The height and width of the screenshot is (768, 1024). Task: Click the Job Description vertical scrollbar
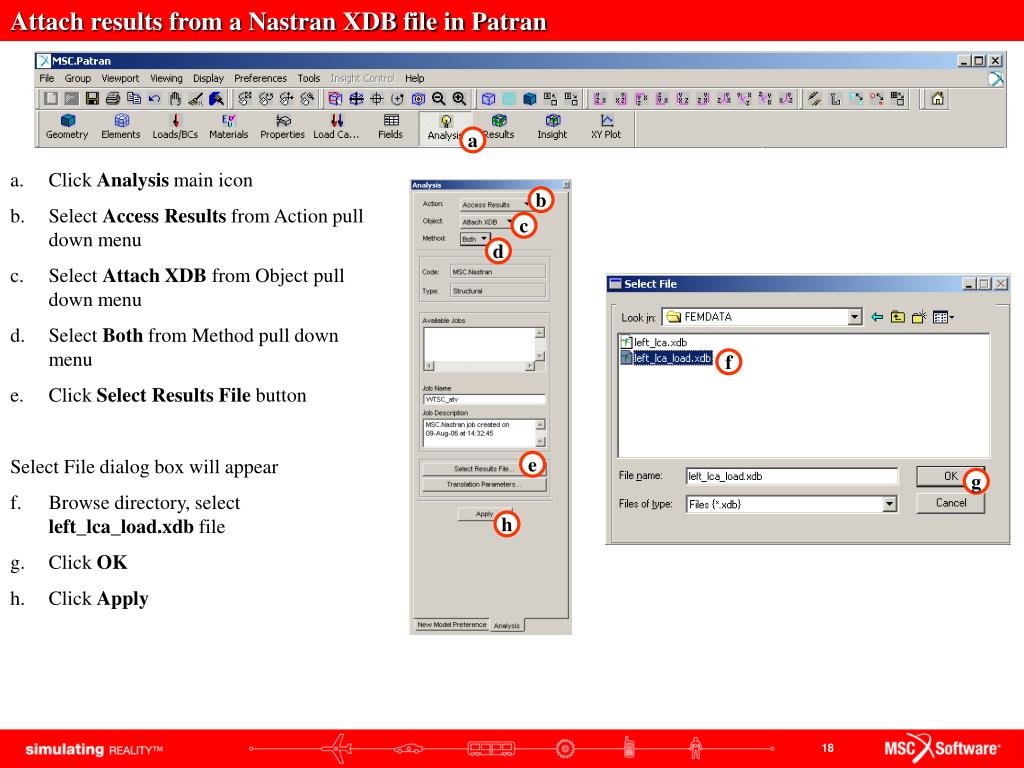(x=540, y=433)
